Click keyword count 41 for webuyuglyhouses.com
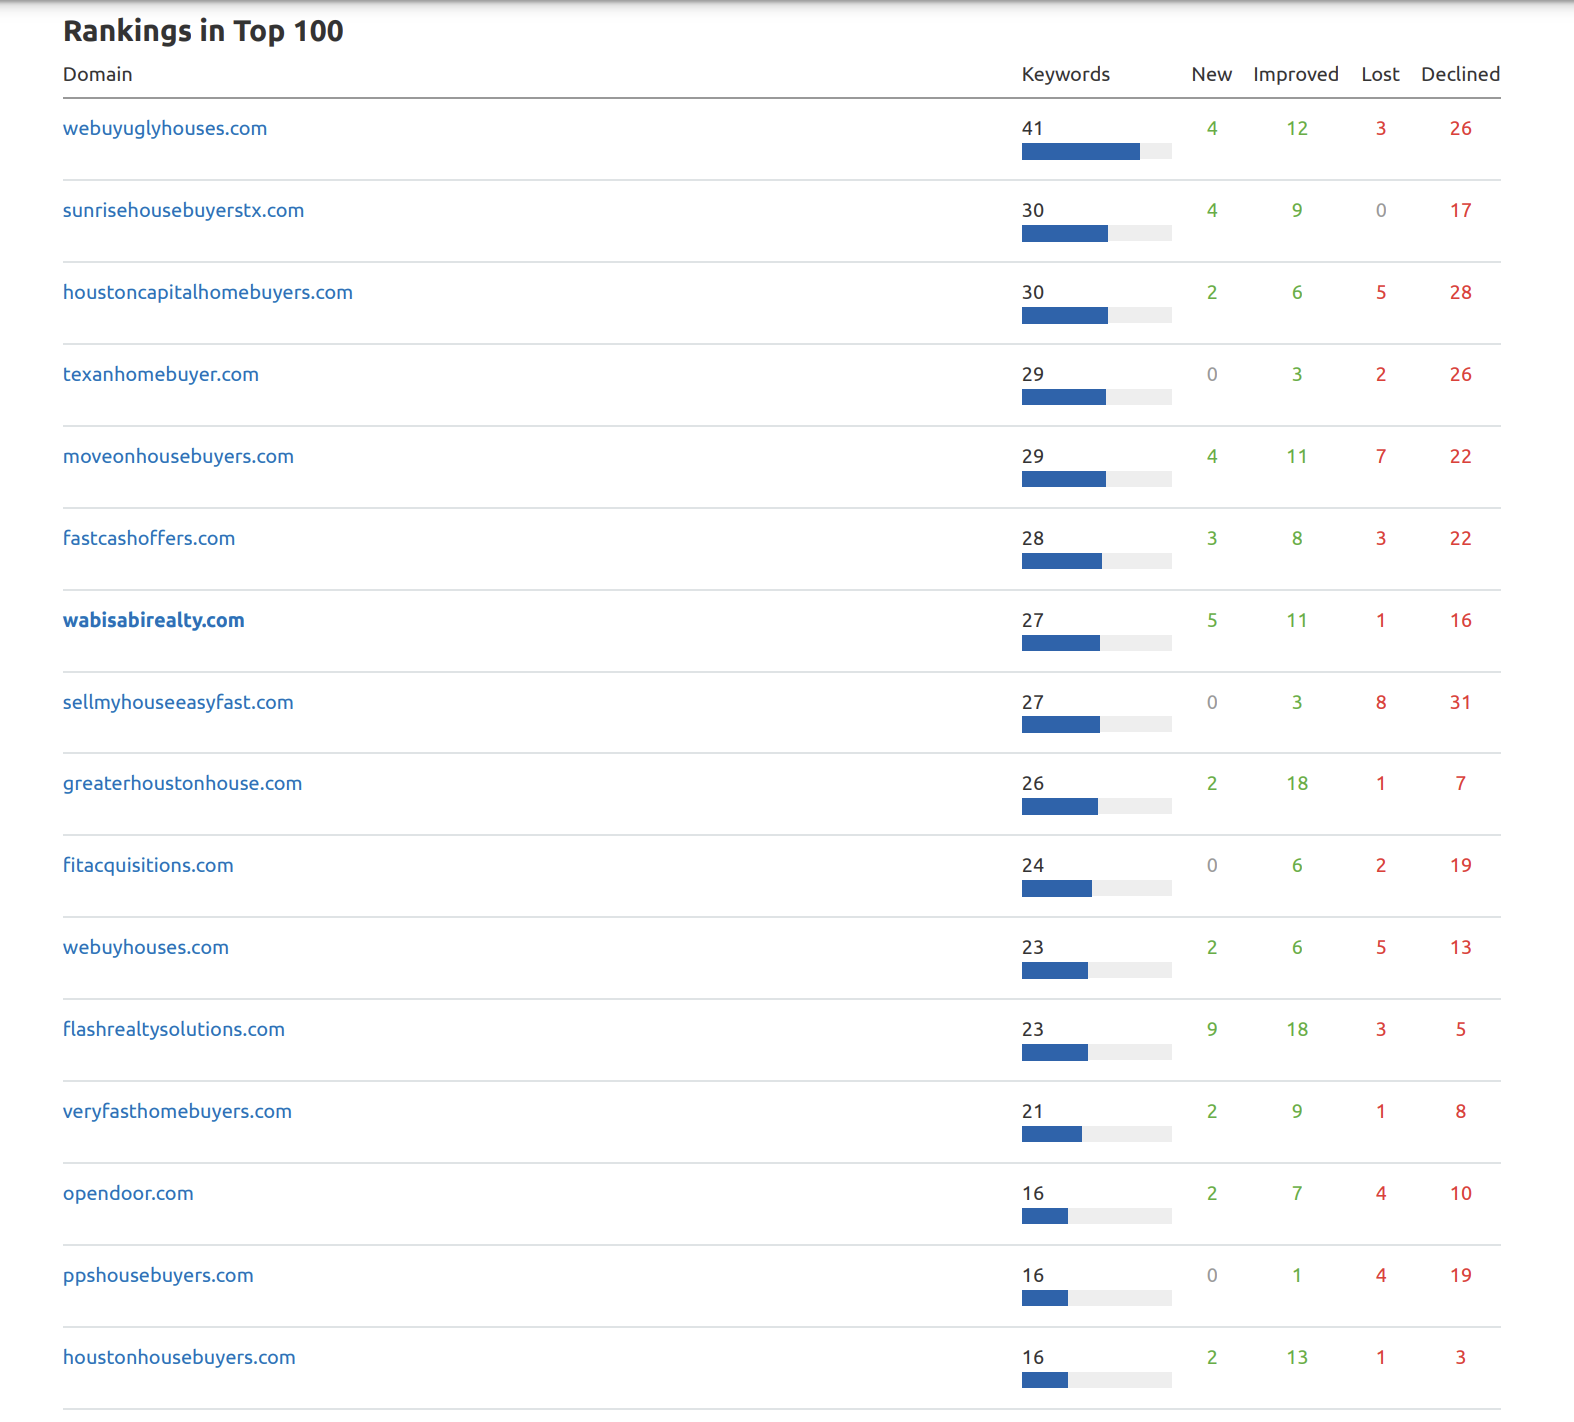The height and width of the screenshot is (1422, 1574). click(x=1033, y=128)
